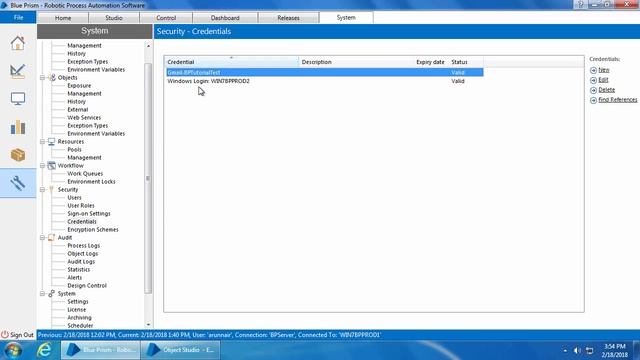Sort by the Status column header

point(466,62)
